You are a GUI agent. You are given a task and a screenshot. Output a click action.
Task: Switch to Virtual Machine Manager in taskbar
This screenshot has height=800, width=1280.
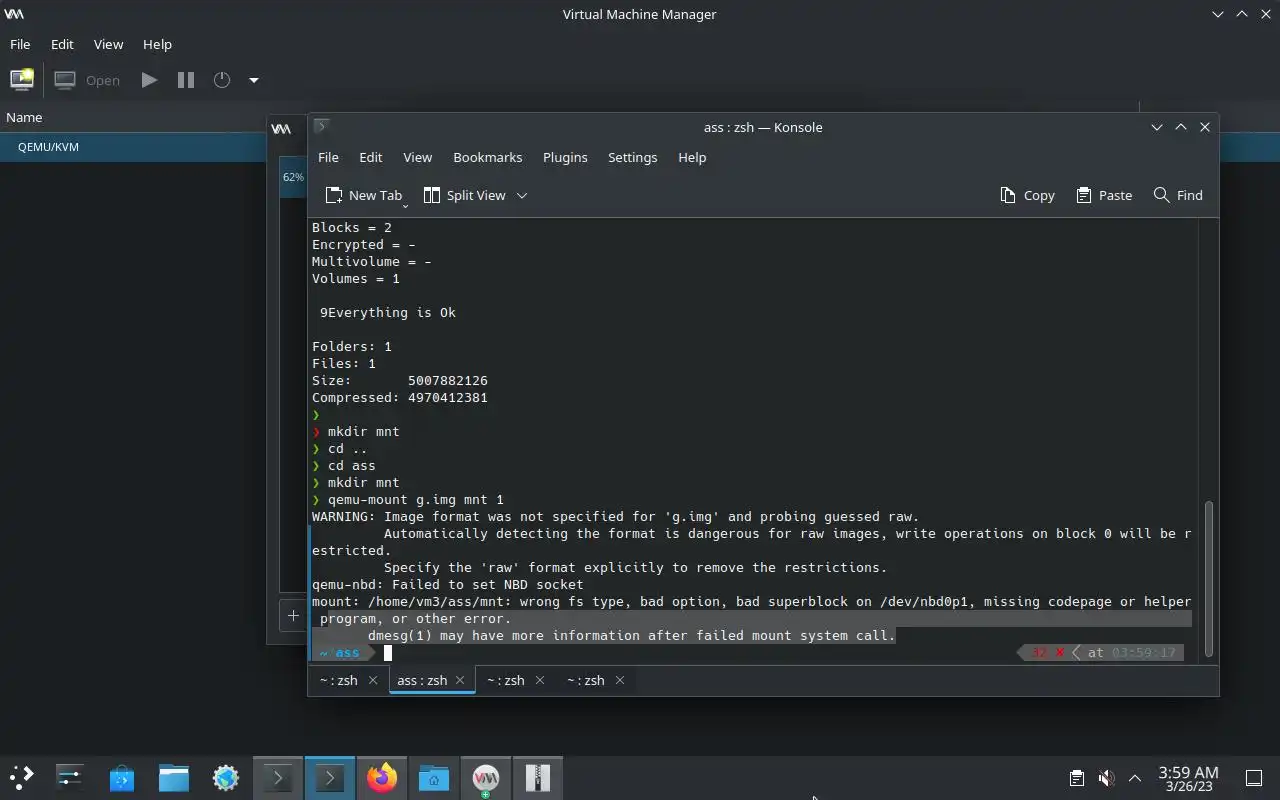tap(486, 778)
